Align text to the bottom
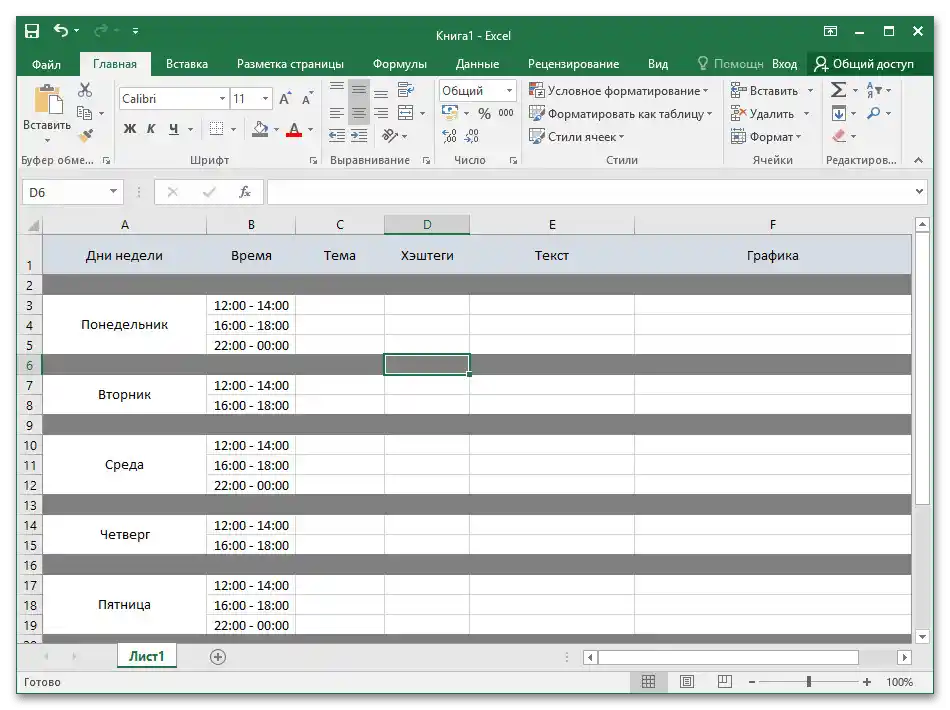The height and width of the screenshot is (710, 950). (x=381, y=93)
